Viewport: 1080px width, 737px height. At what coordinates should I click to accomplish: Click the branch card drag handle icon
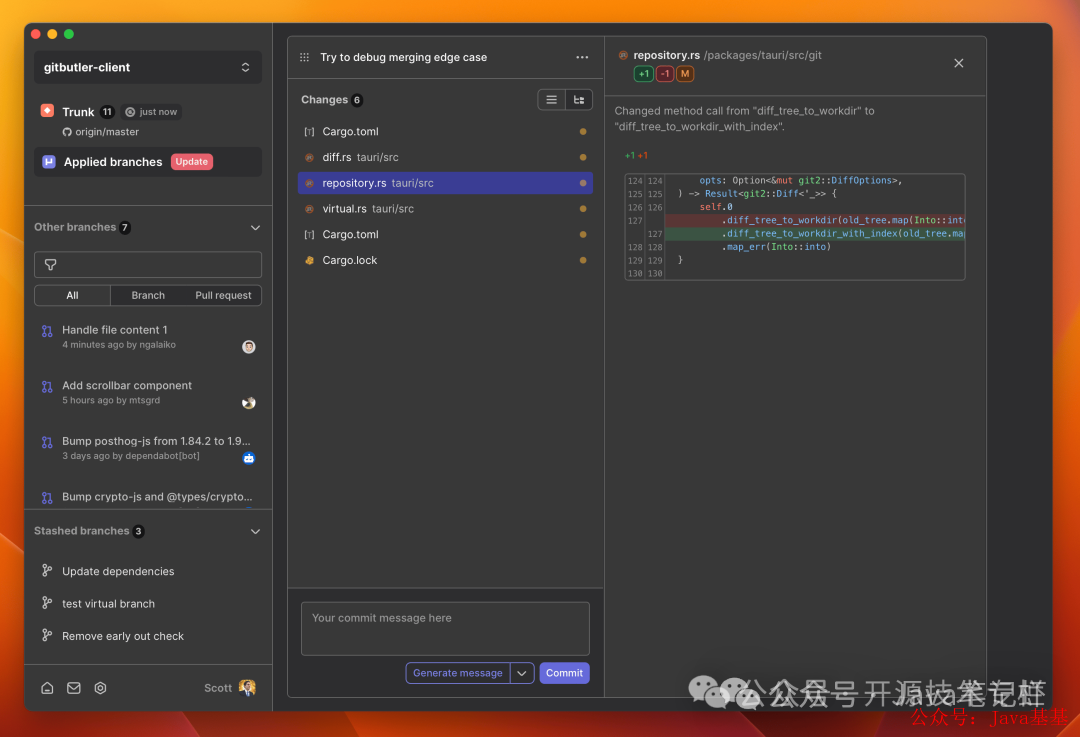(304, 57)
